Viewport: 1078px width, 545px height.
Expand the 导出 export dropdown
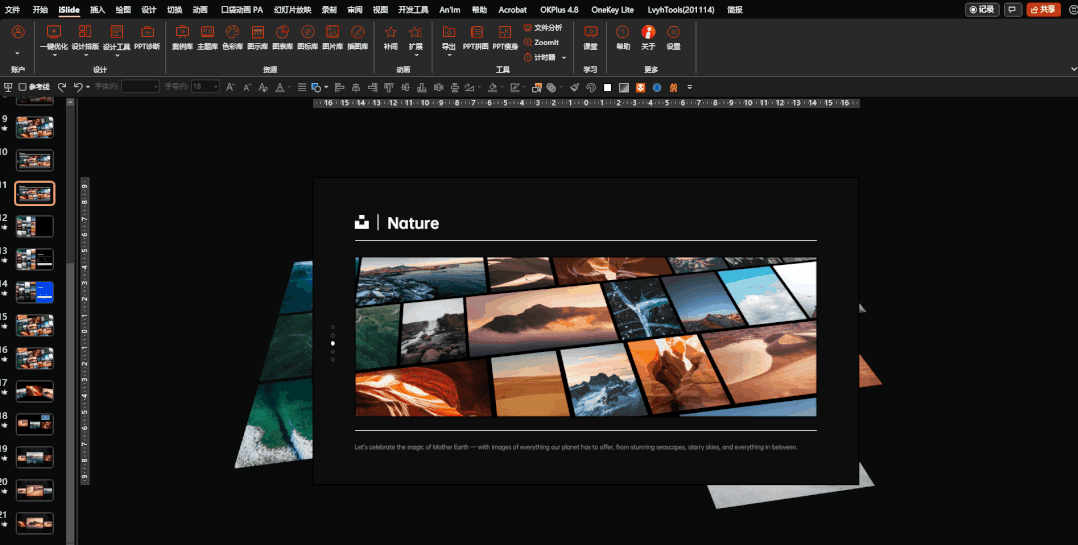click(448, 55)
